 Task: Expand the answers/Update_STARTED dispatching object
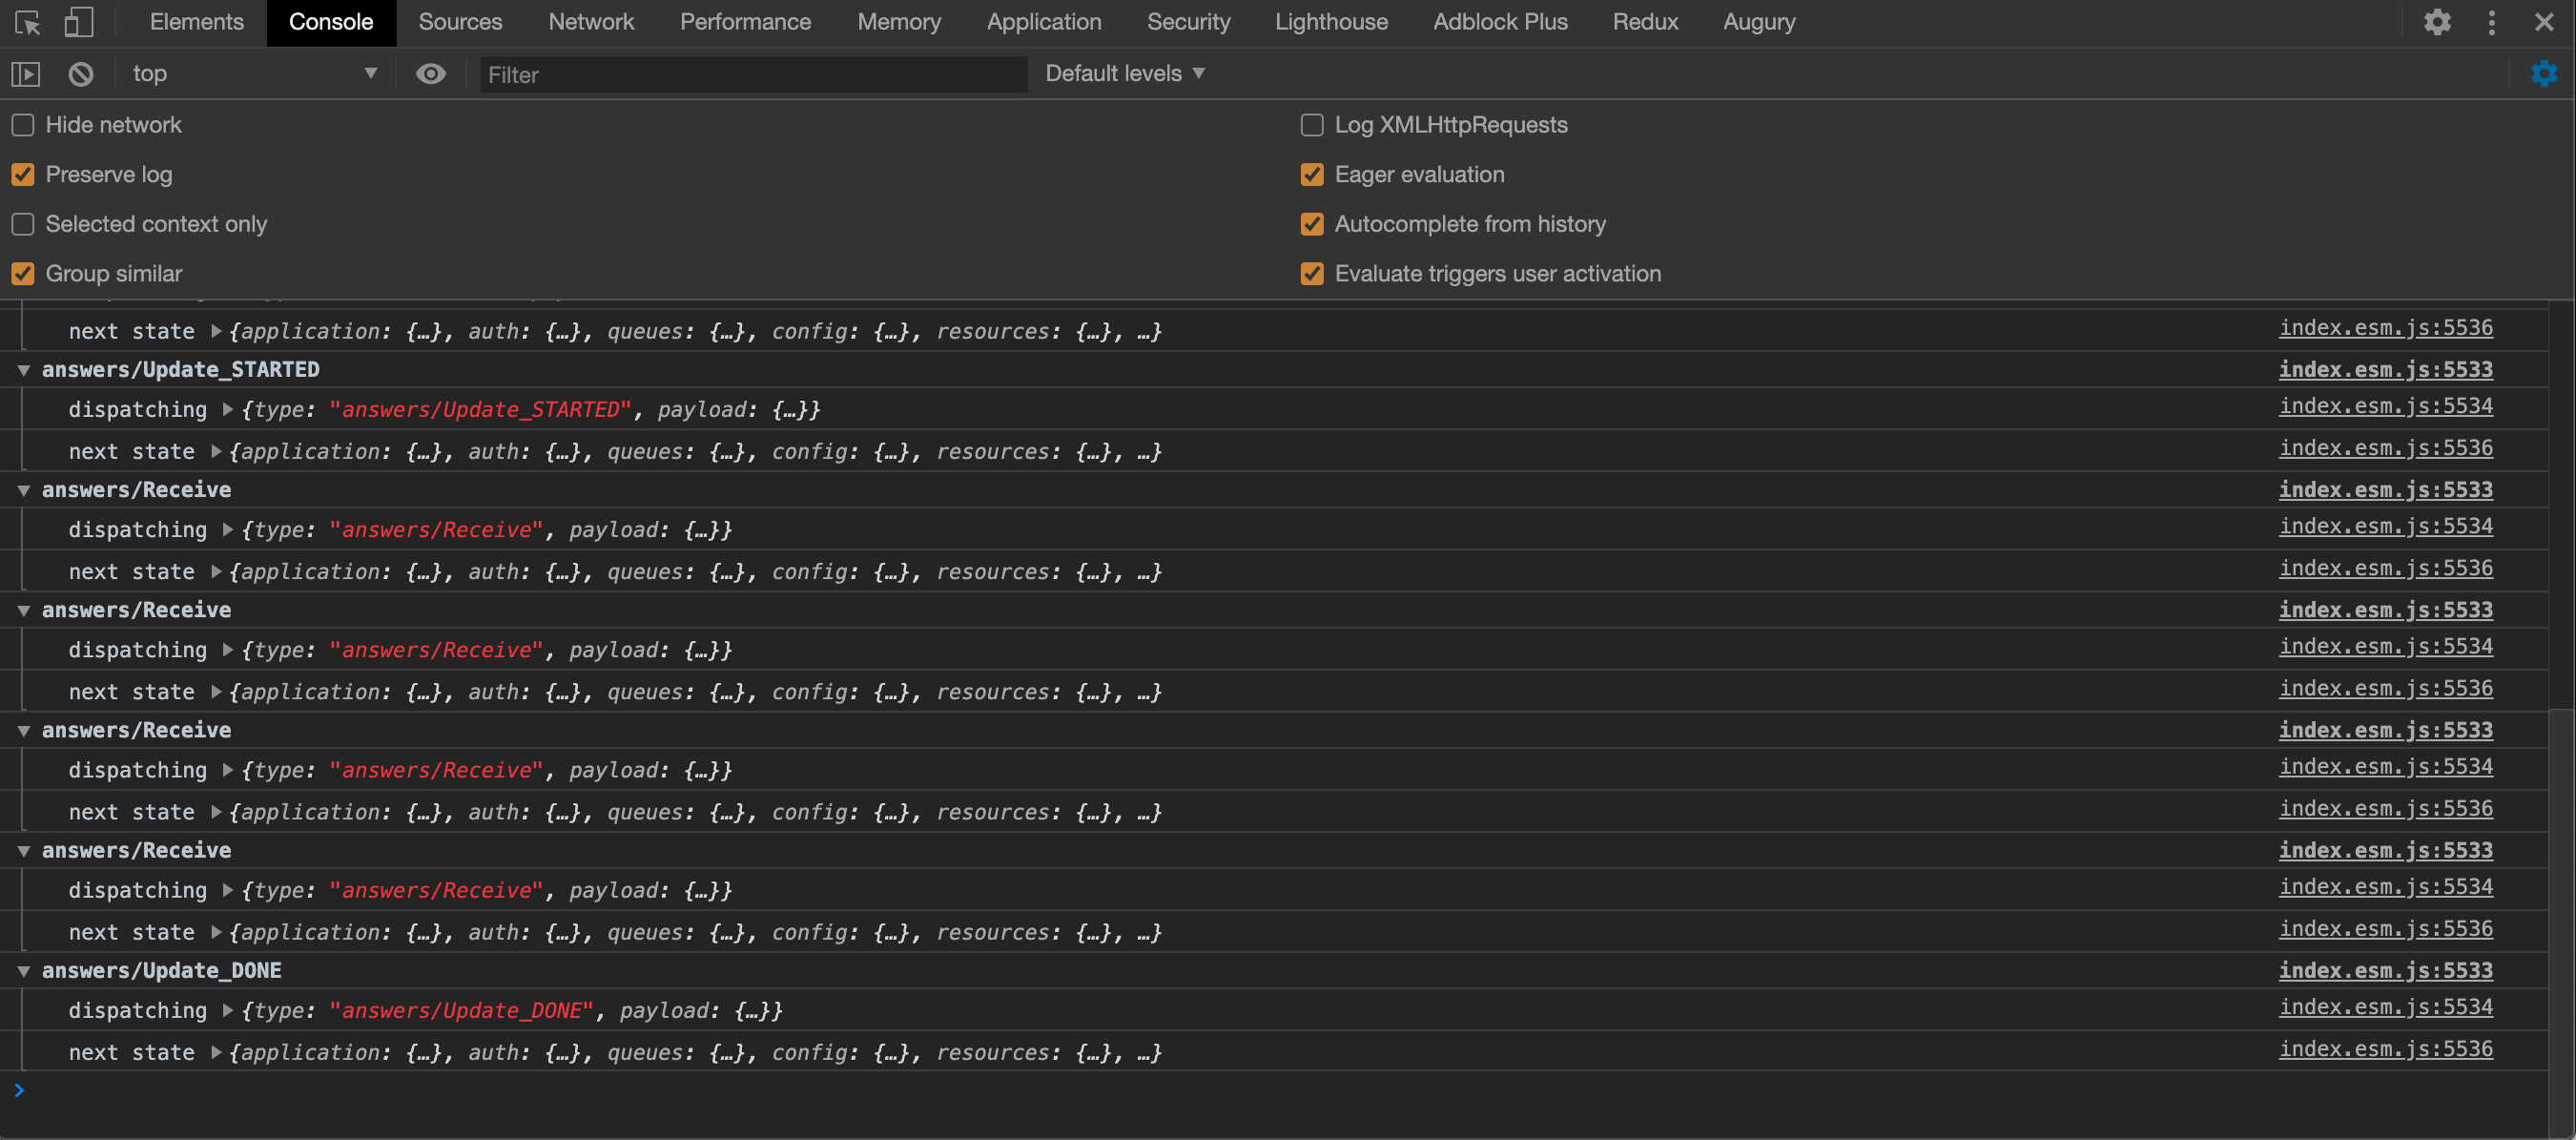click(228, 410)
